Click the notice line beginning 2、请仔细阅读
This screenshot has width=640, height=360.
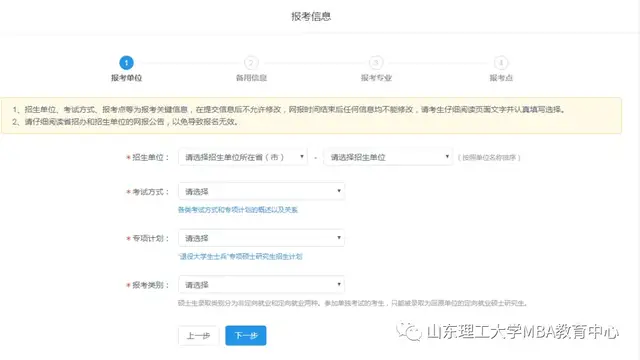click(126, 122)
